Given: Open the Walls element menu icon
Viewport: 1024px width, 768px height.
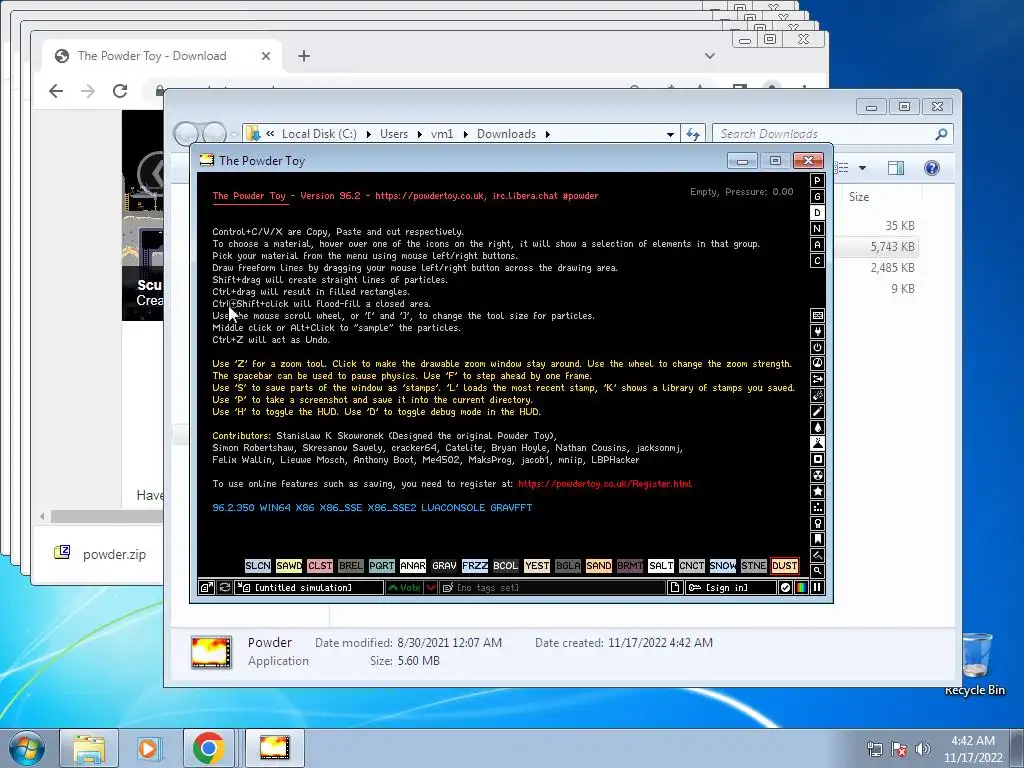Looking at the screenshot, I should click(x=817, y=315).
